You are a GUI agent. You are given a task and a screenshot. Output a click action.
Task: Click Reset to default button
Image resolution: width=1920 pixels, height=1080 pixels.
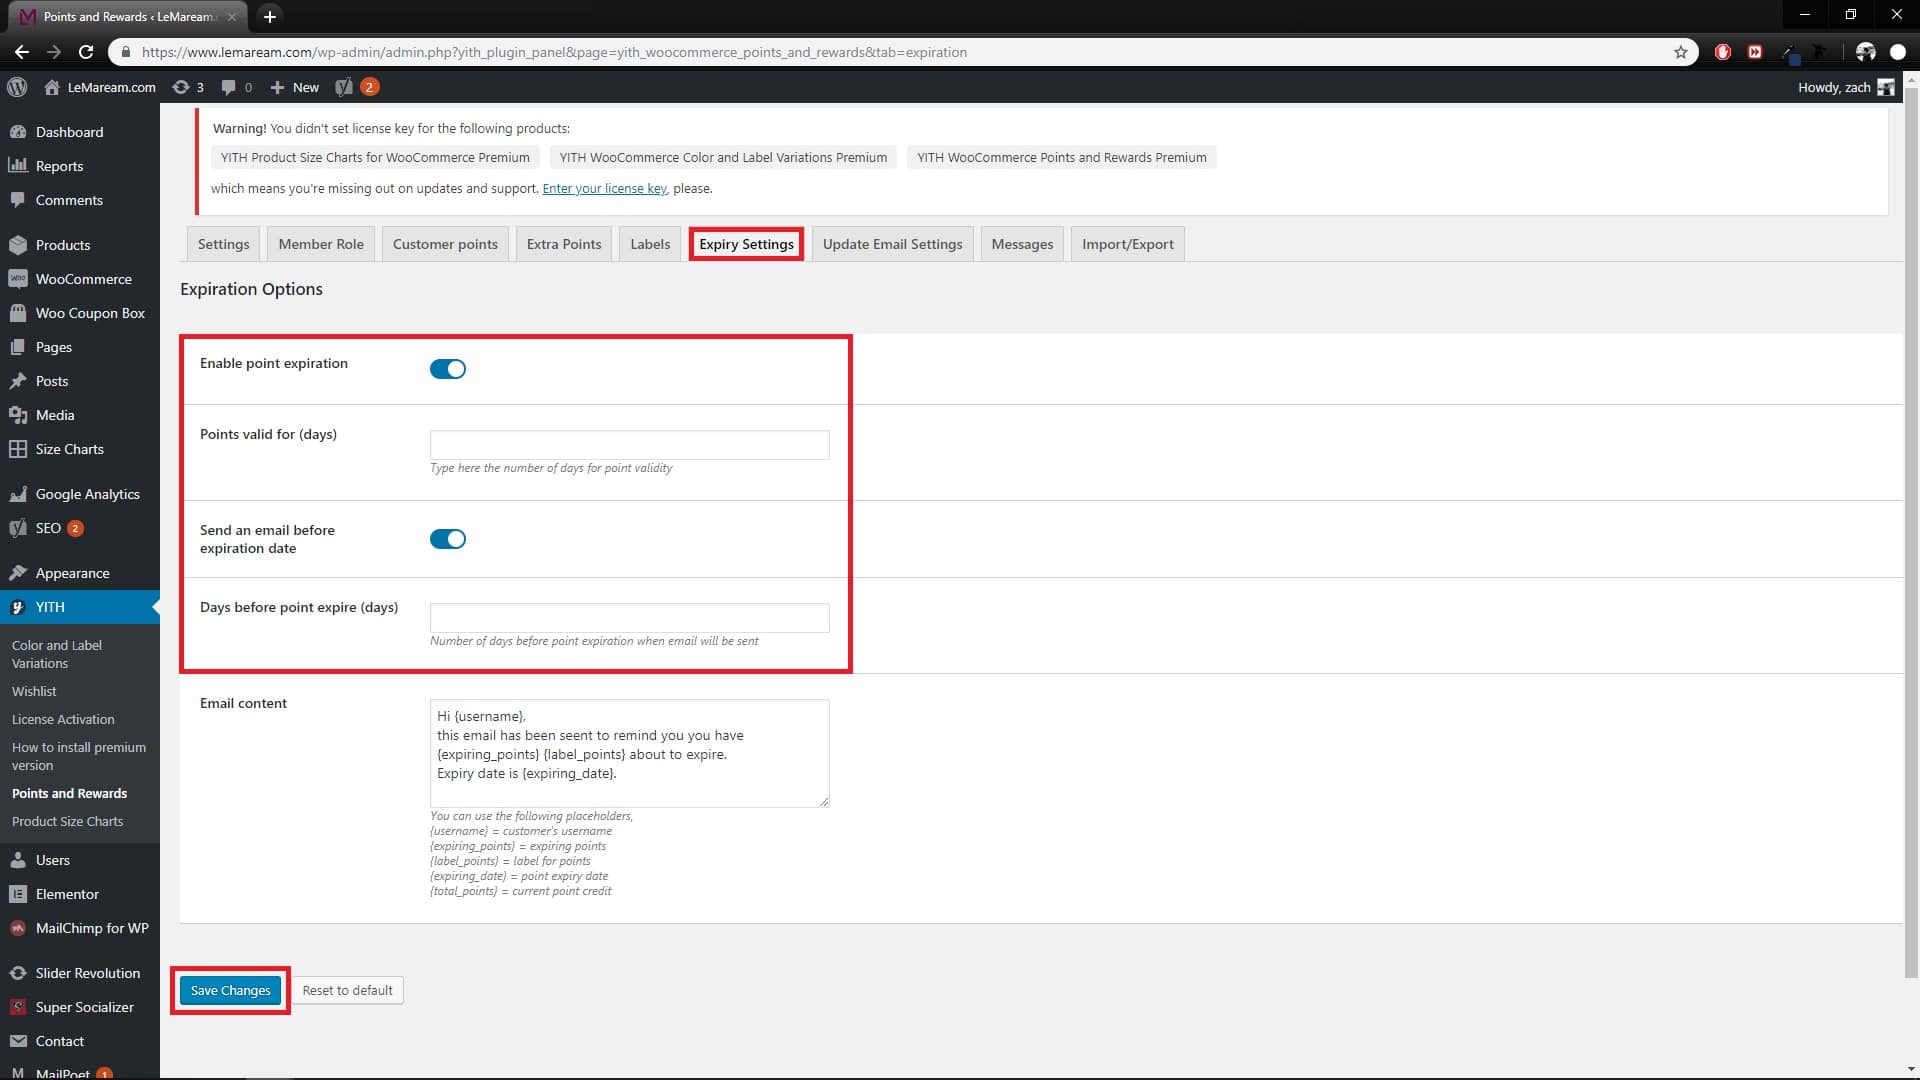click(347, 990)
